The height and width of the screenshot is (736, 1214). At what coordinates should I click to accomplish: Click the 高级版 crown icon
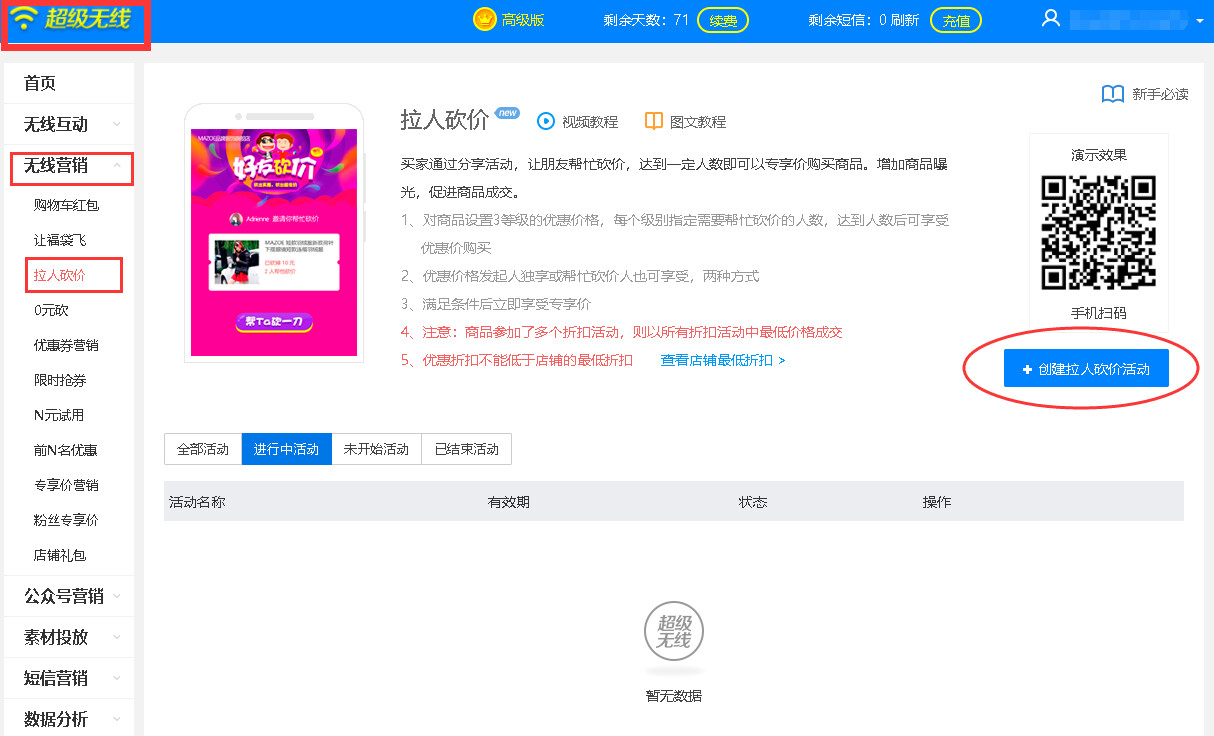(485, 19)
